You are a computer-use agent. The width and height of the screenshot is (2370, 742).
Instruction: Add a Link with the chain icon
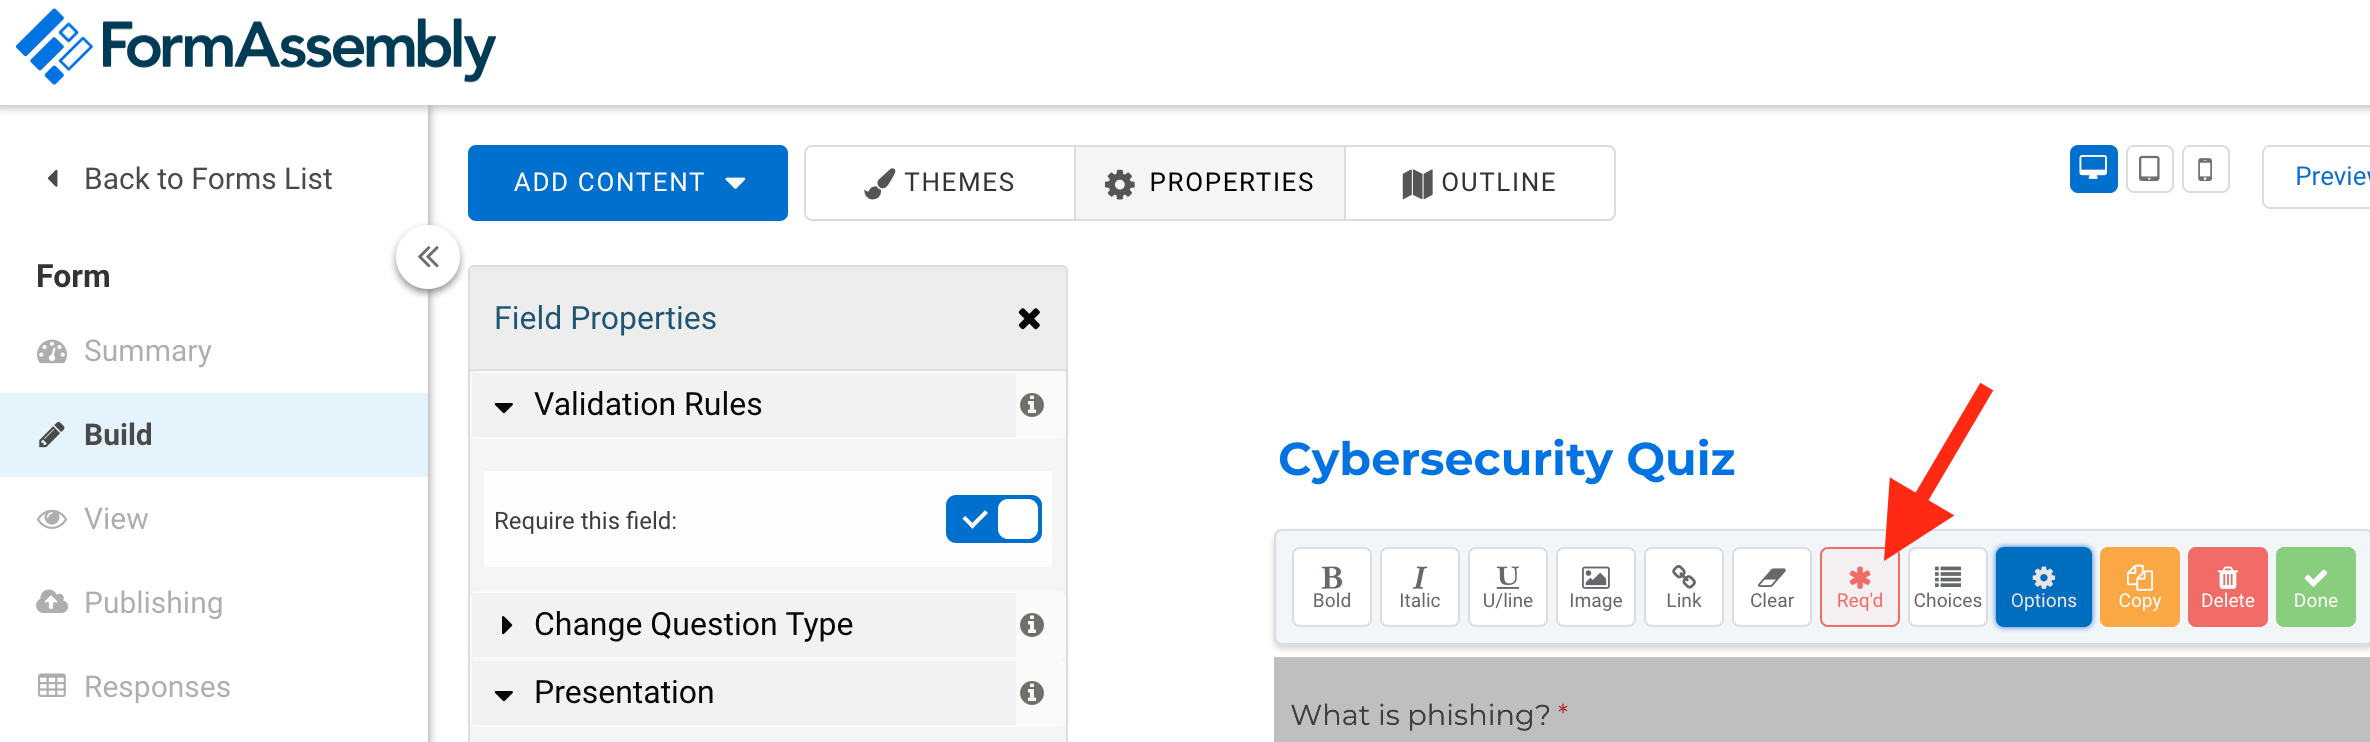pyautogui.click(x=1683, y=587)
